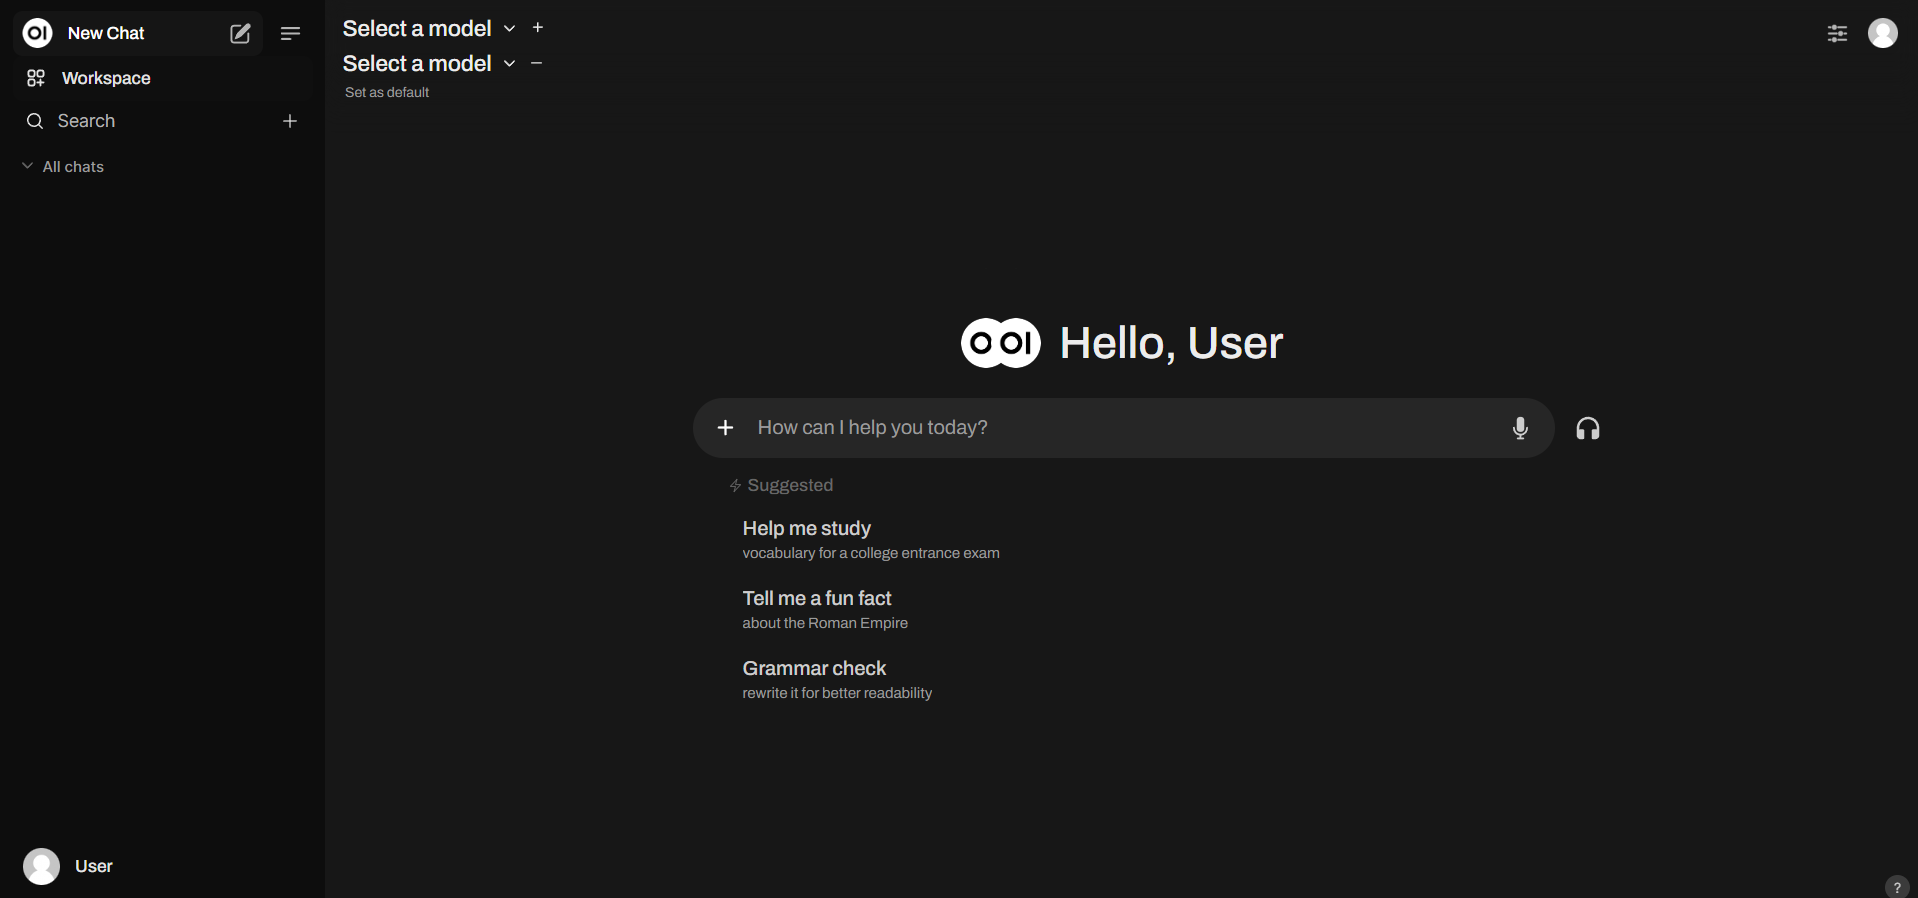Image resolution: width=1918 pixels, height=898 pixels.
Task: Click the new chat pencil icon
Action: pos(240,34)
